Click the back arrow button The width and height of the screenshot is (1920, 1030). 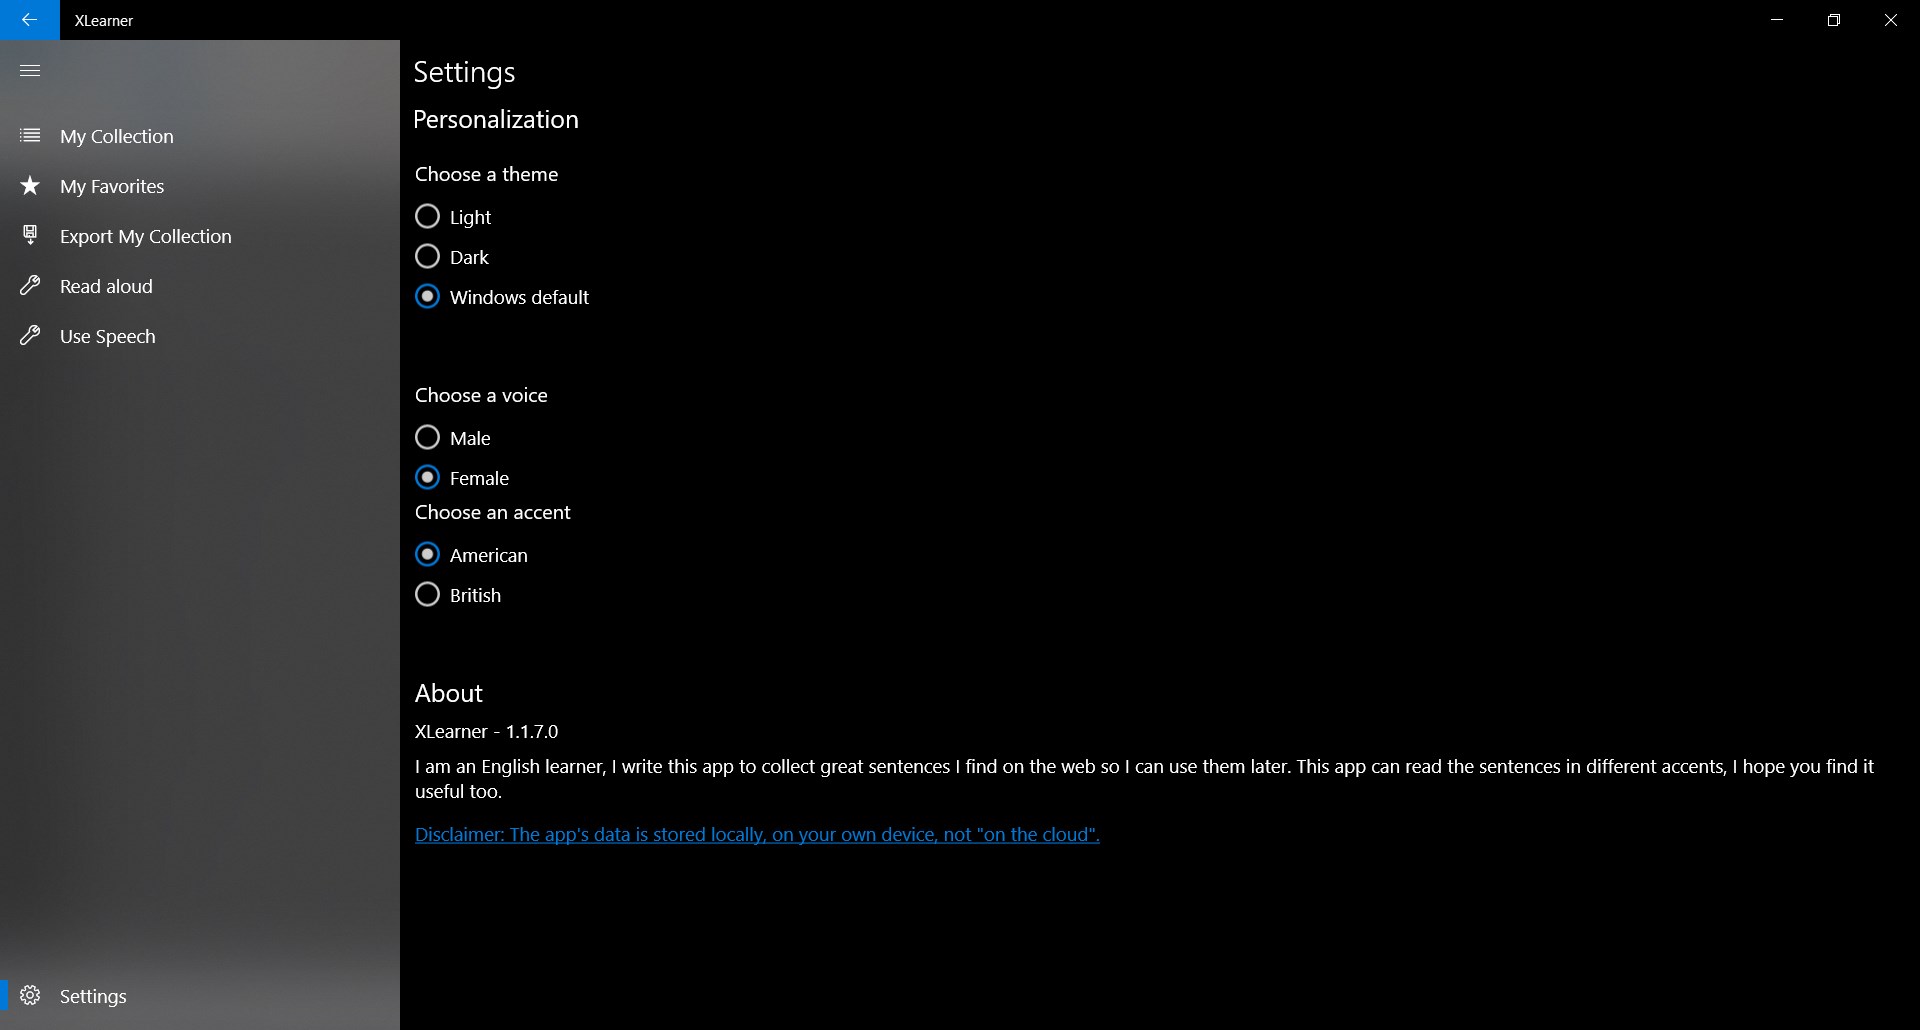(x=29, y=20)
